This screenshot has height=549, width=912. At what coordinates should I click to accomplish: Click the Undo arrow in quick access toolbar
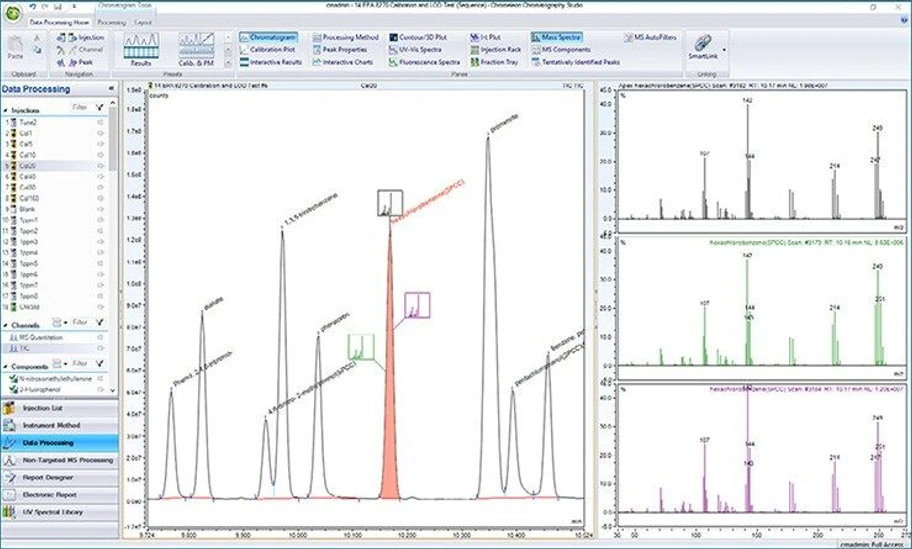tap(33, 6)
